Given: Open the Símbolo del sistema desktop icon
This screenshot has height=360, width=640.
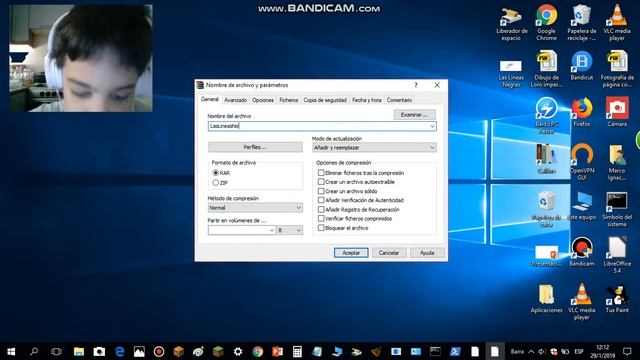Looking at the screenshot, I should click(x=617, y=209).
